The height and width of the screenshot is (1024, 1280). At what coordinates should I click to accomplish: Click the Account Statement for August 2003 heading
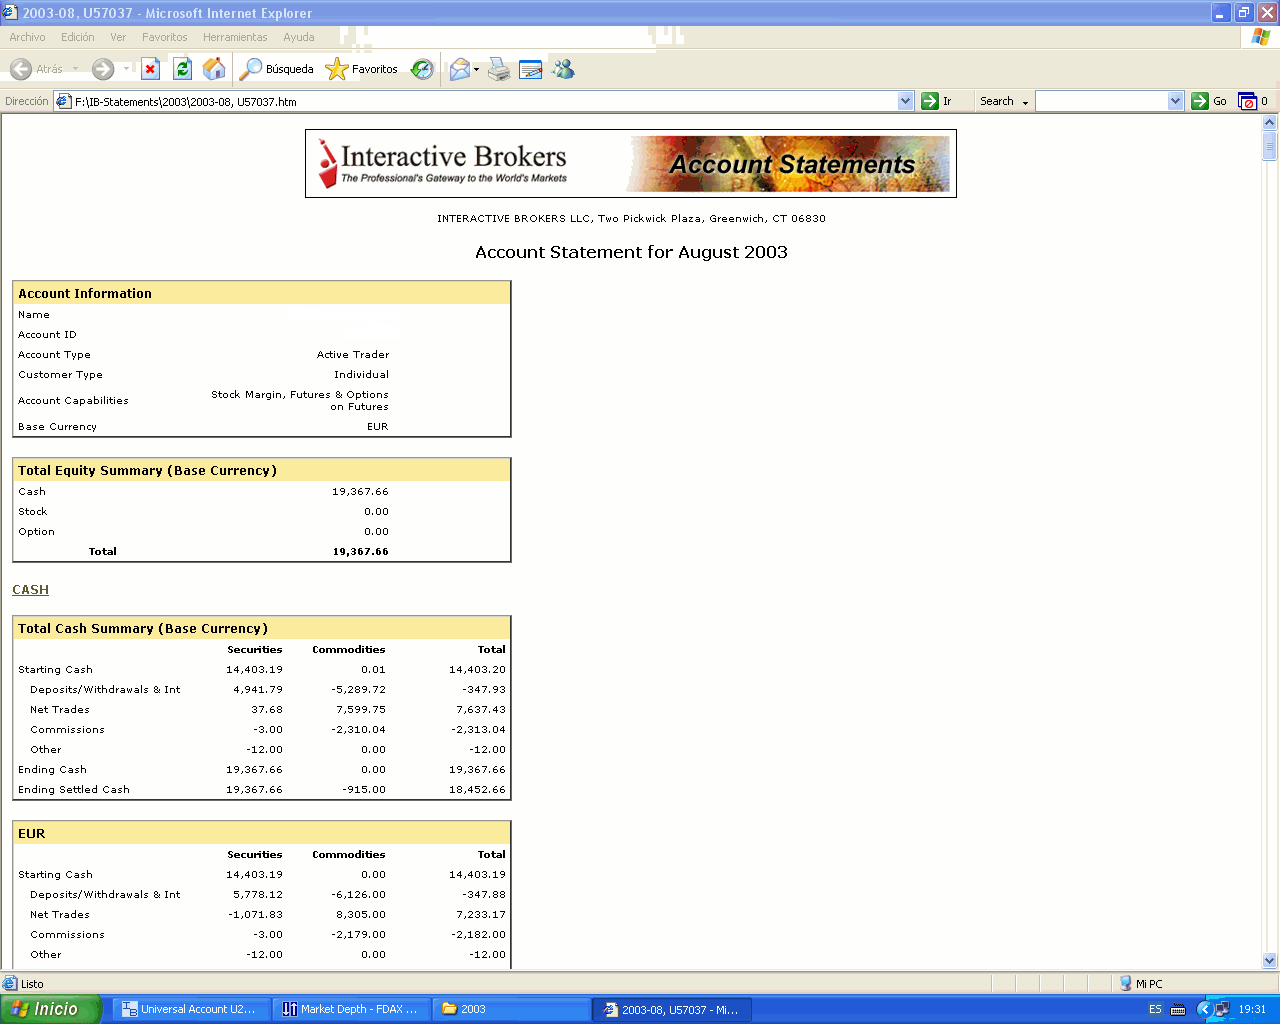tap(631, 252)
